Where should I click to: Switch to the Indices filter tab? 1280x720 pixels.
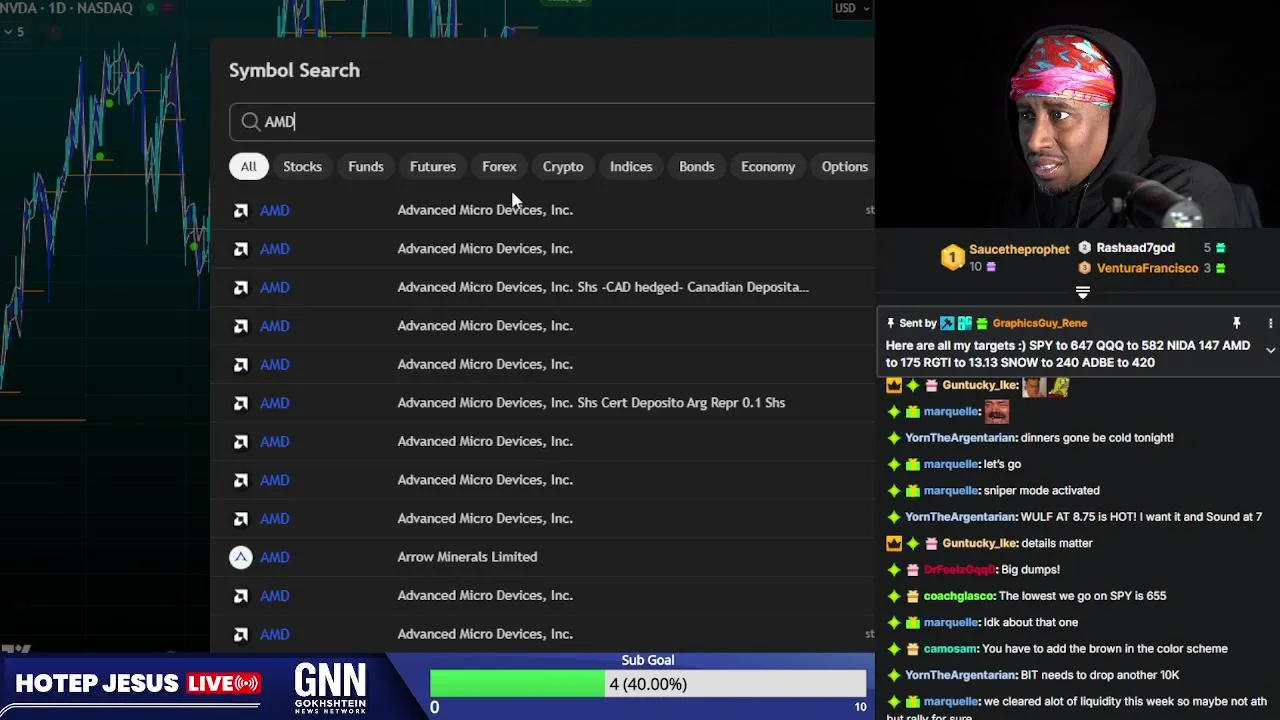(x=631, y=167)
